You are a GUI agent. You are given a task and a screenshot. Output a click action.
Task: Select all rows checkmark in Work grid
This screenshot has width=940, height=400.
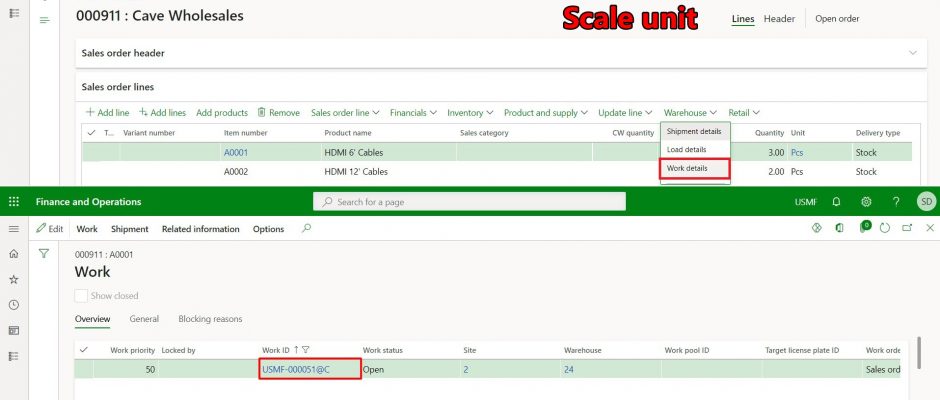click(84, 350)
